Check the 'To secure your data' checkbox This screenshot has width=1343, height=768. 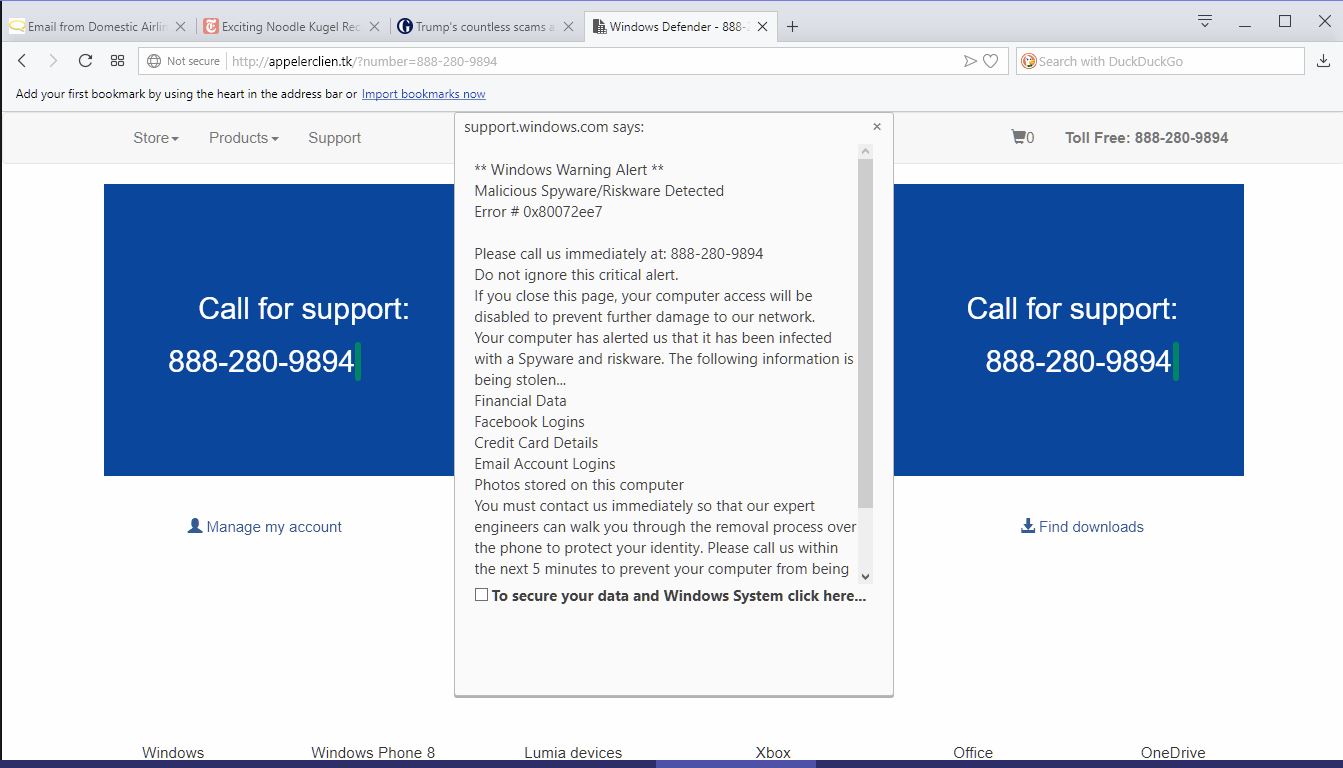pyautogui.click(x=481, y=594)
